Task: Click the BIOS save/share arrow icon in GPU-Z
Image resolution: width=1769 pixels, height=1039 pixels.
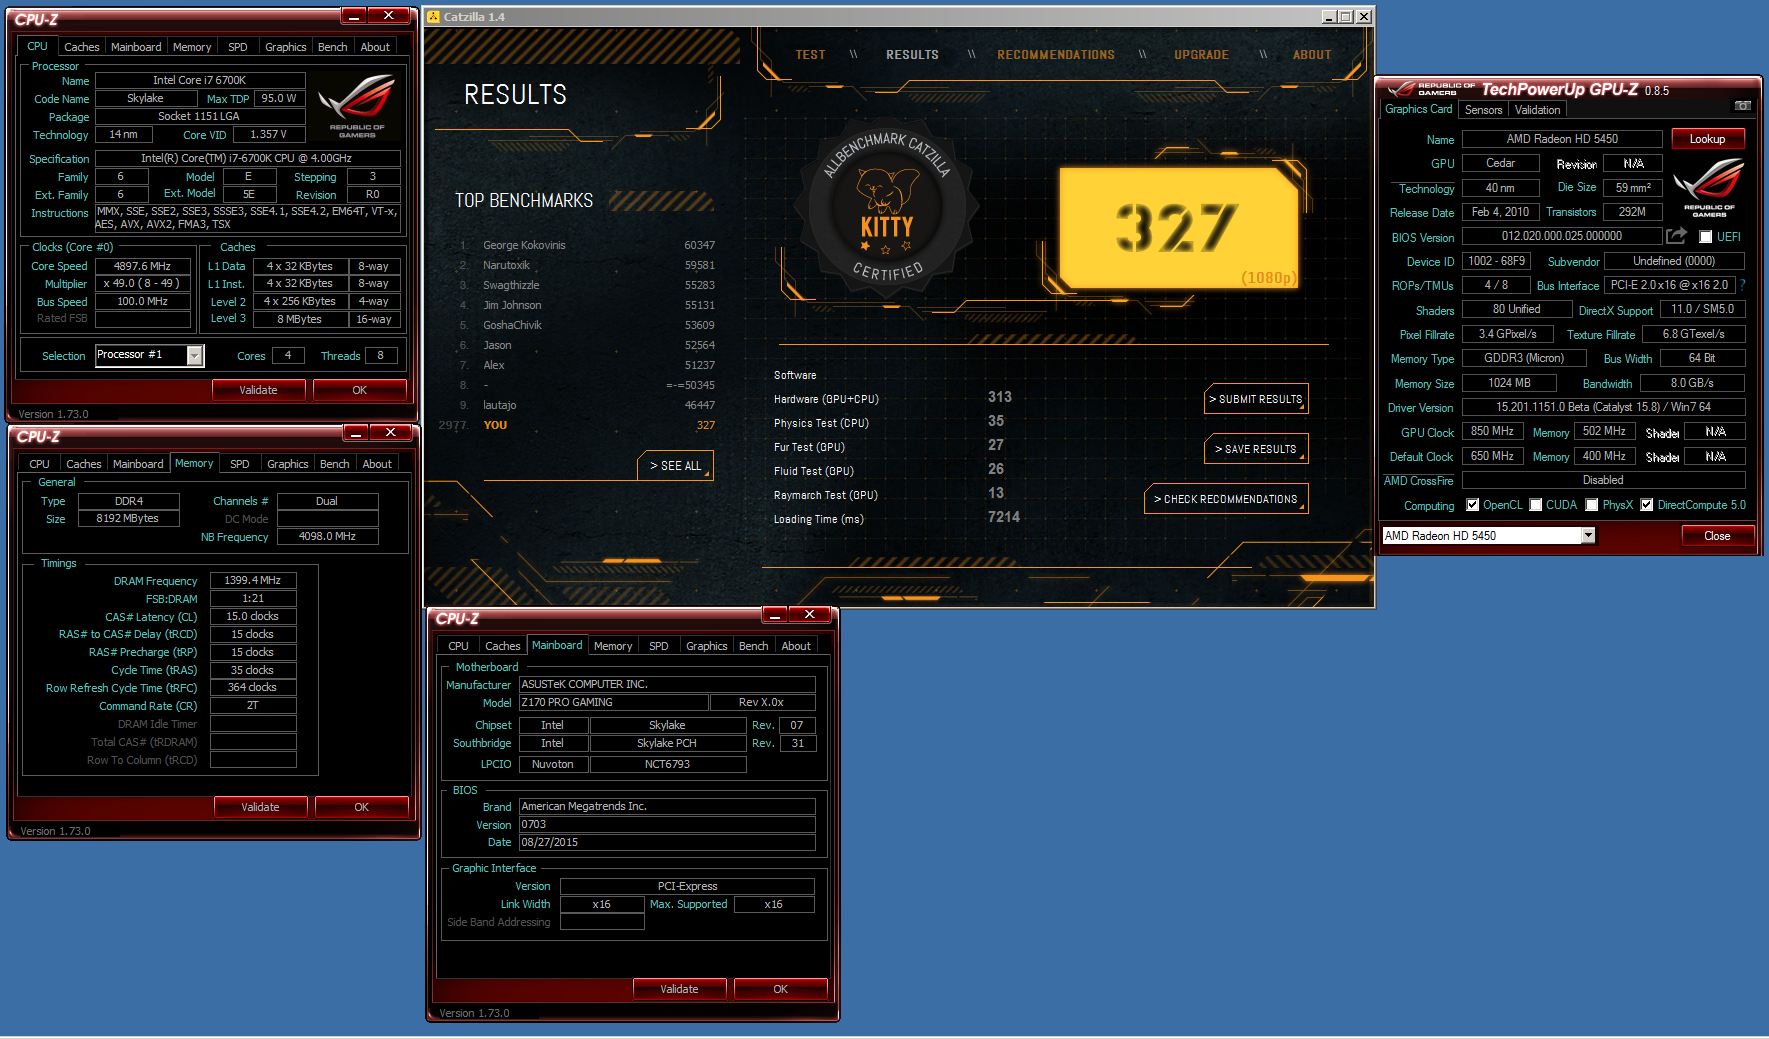Action: coord(1677,236)
